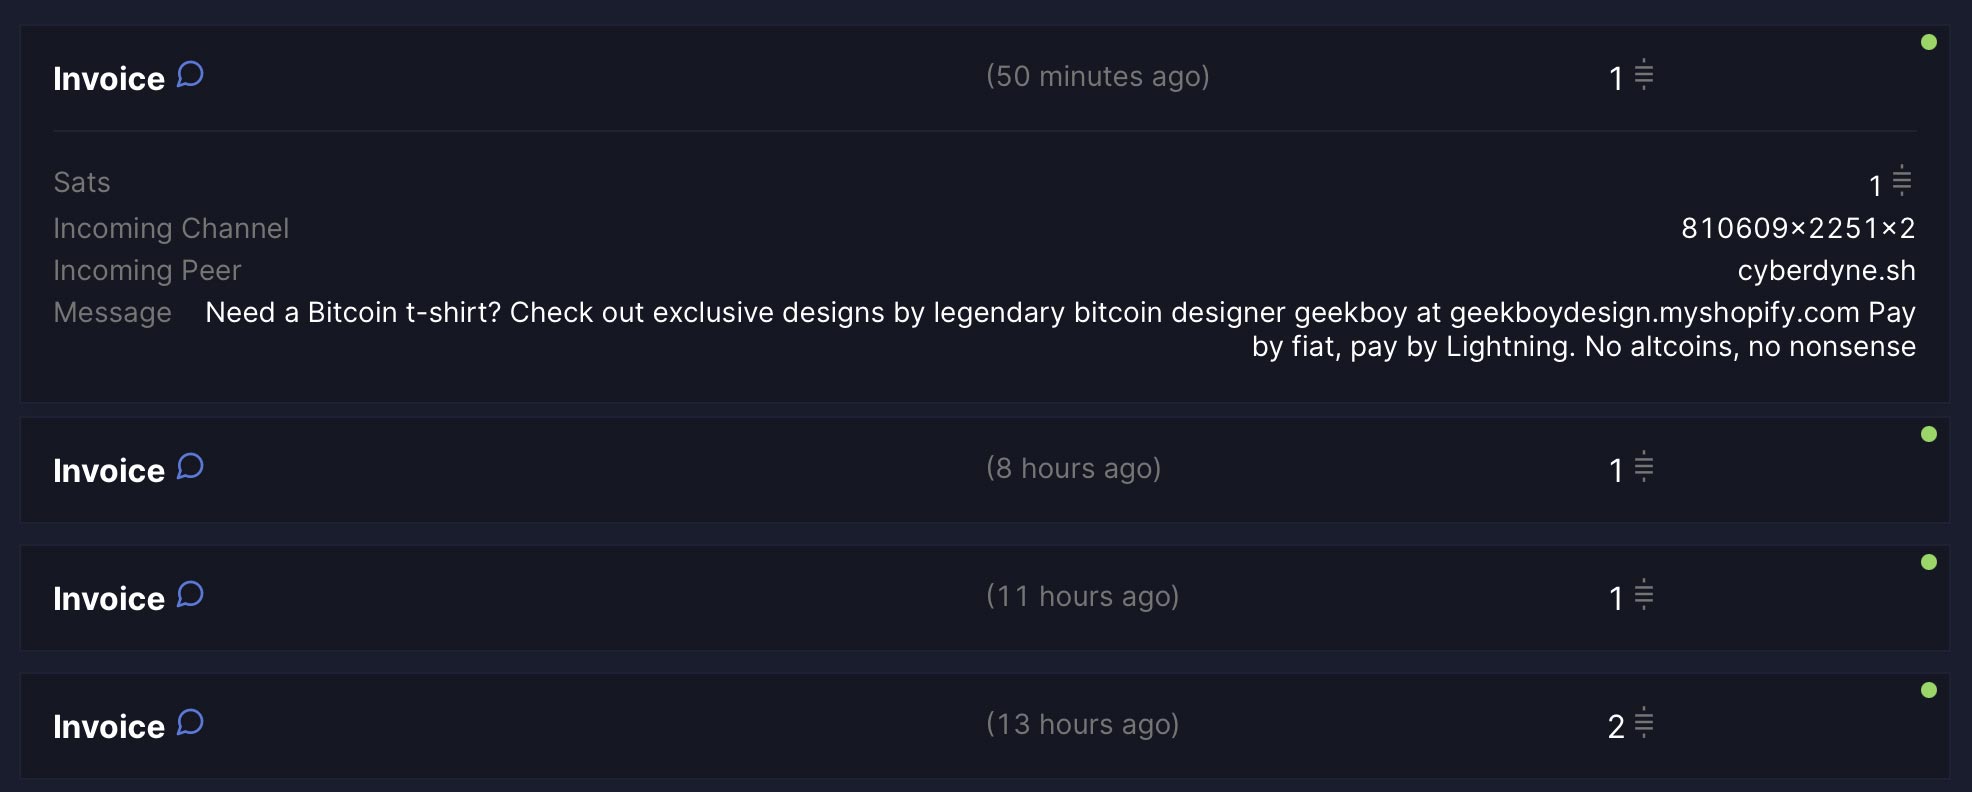
Task: Click sats symbol in the Sats detail row
Action: 1902,181
